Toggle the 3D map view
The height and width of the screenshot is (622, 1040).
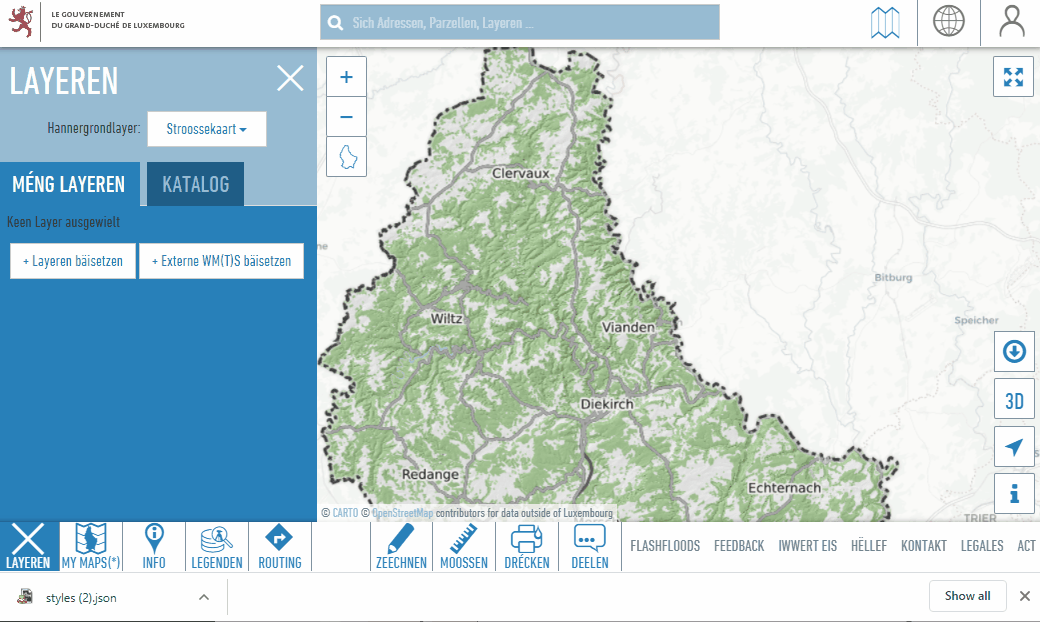(x=1014, y=402)
